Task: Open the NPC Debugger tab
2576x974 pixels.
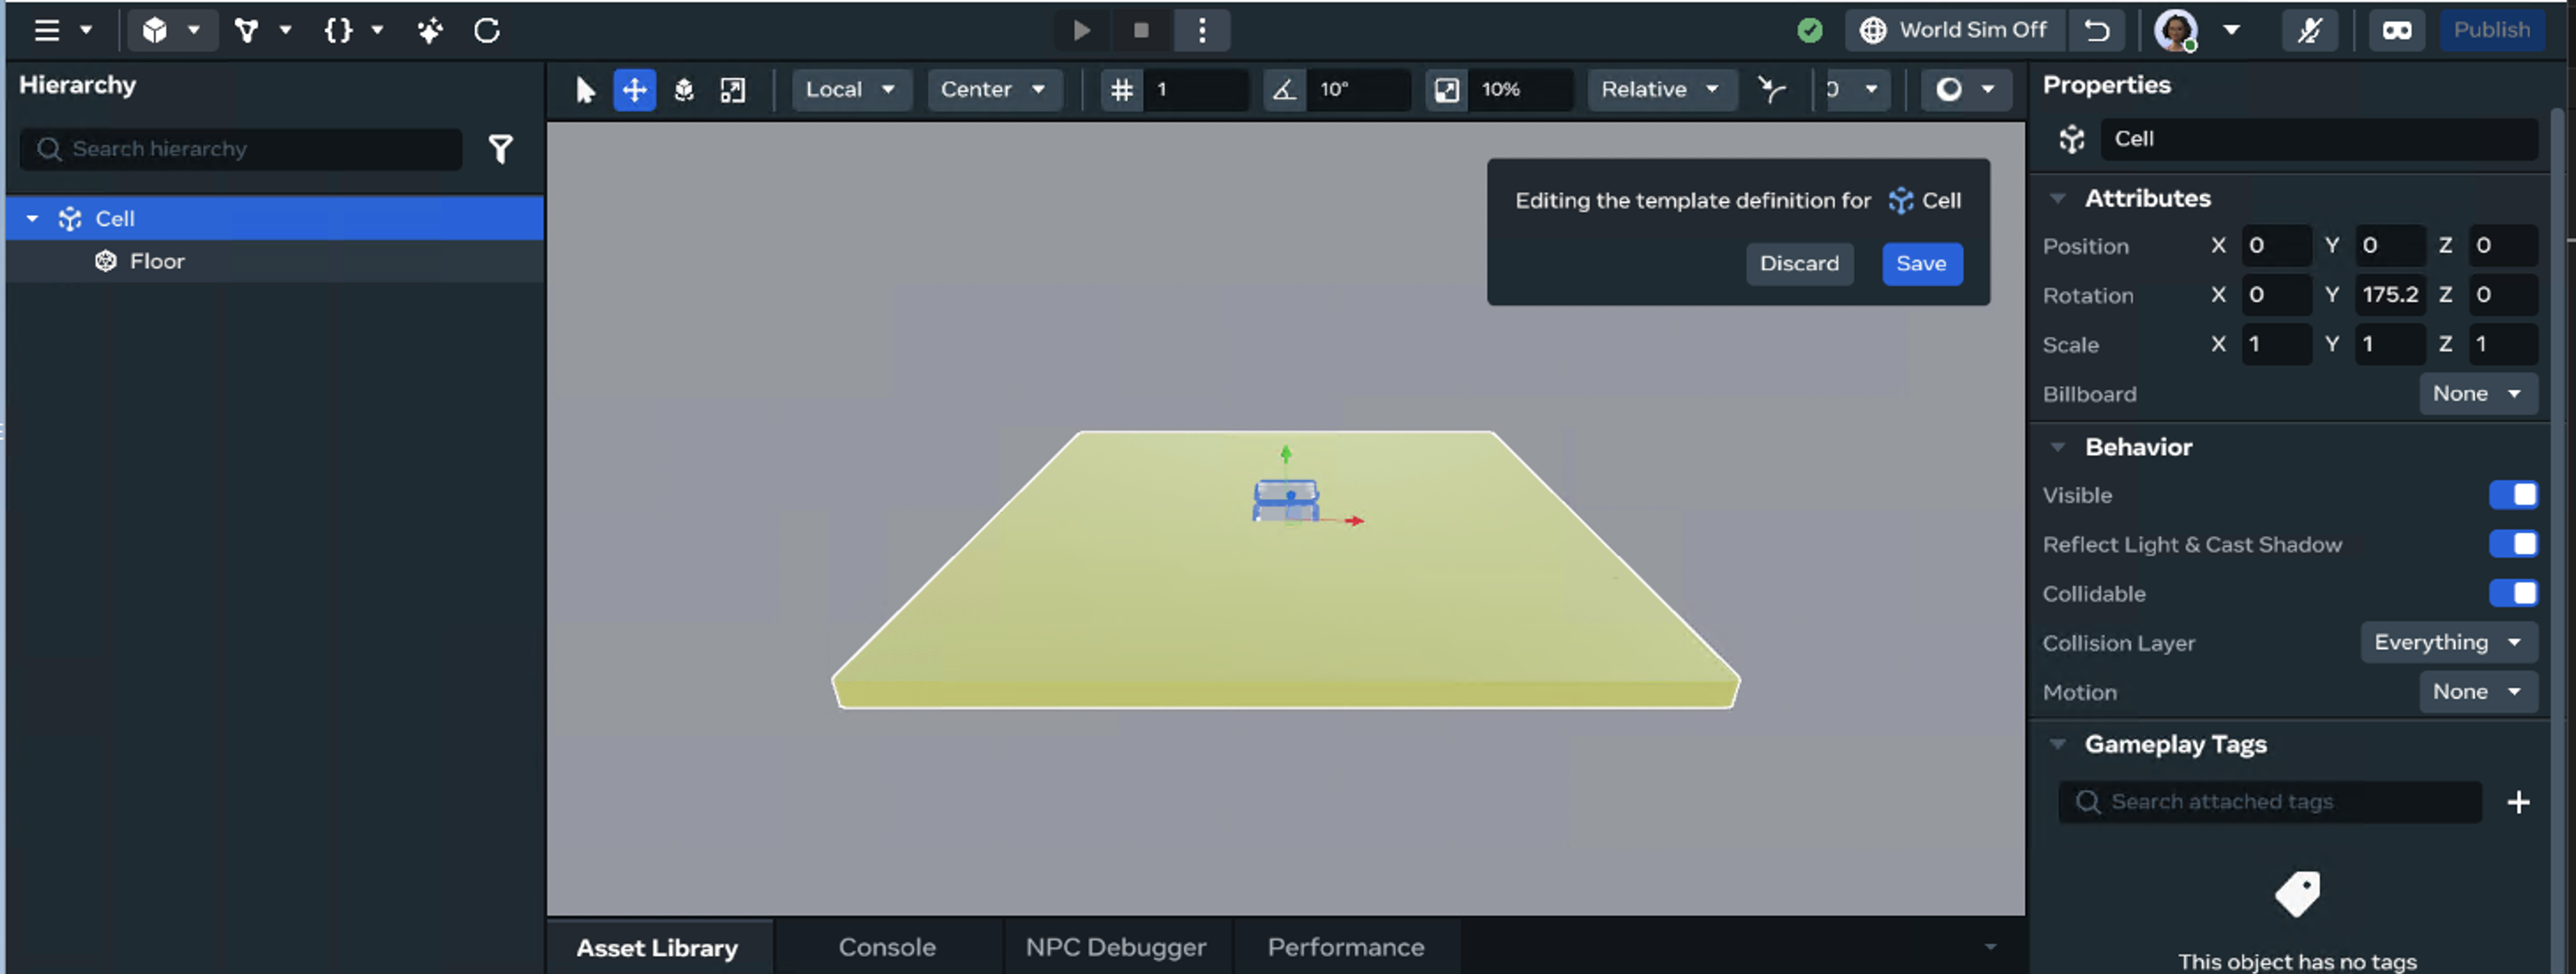Action: pyautogui.click(x=1115, y=947)
